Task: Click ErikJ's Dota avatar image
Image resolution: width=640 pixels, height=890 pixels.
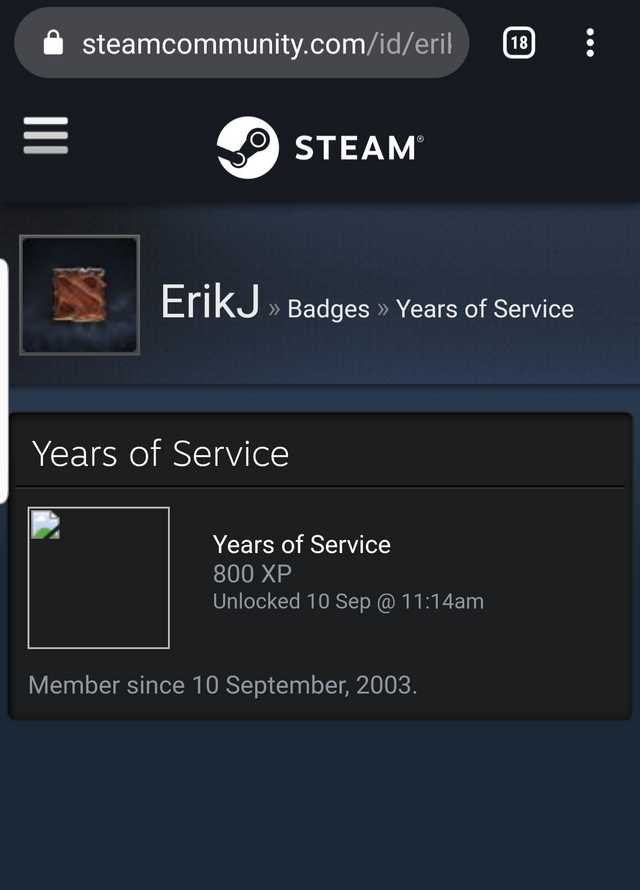Action: click(79, 295)
